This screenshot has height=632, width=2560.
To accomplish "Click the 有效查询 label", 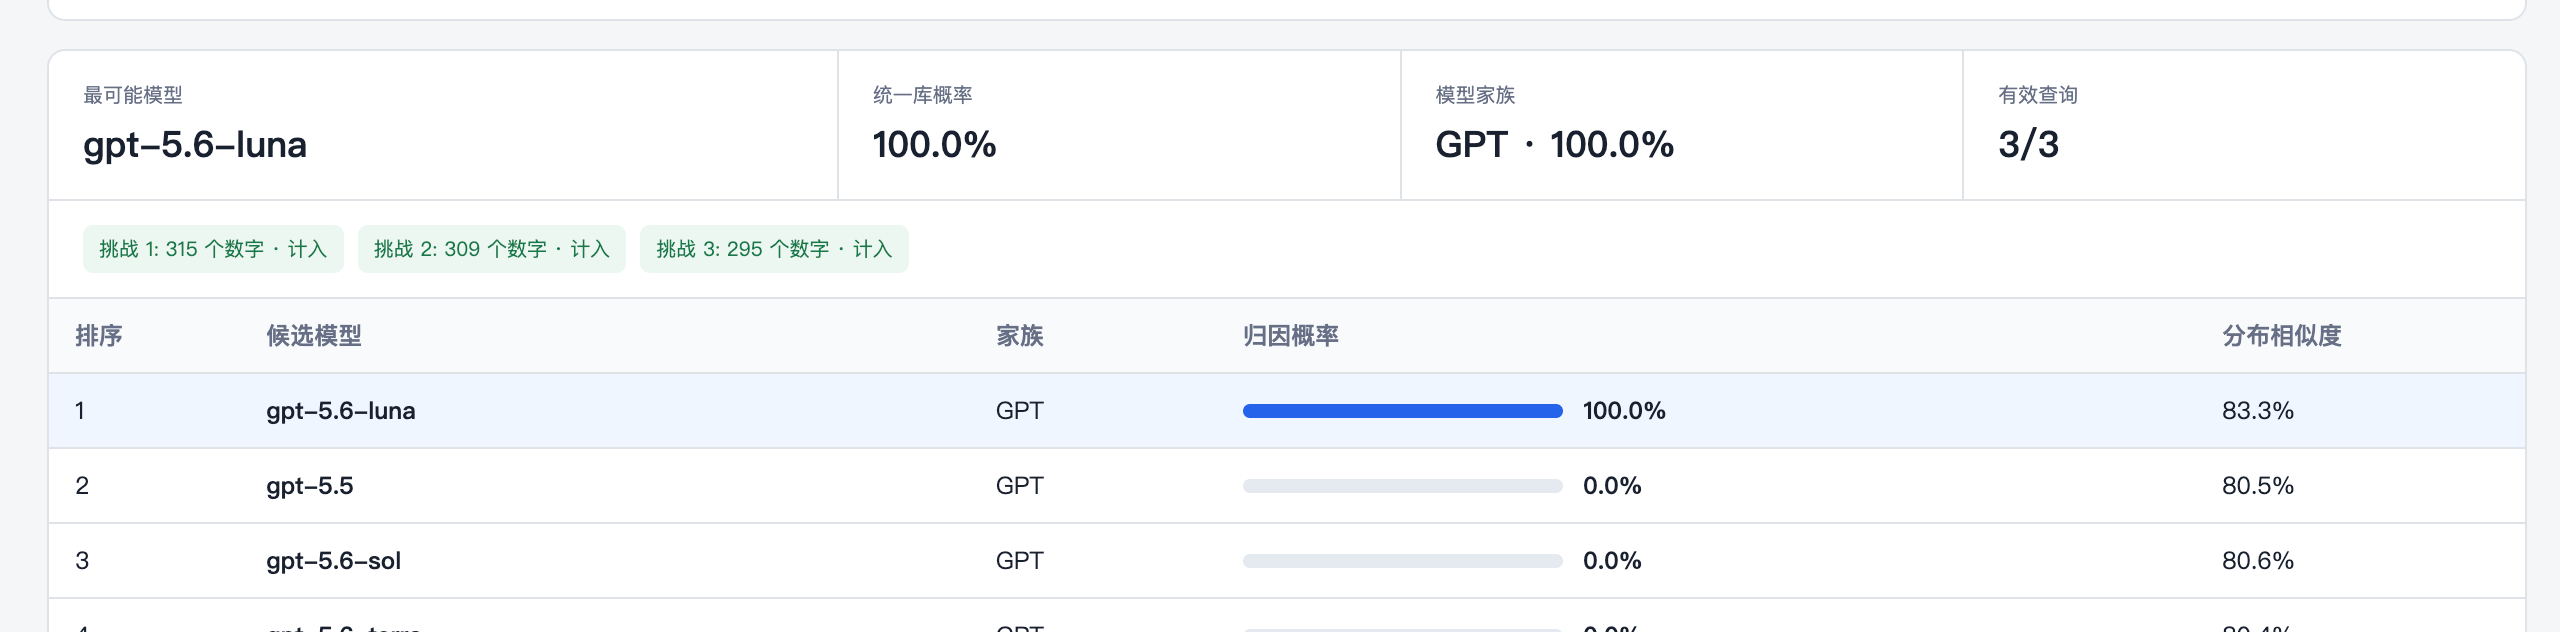I will (x=2038, y=95).
